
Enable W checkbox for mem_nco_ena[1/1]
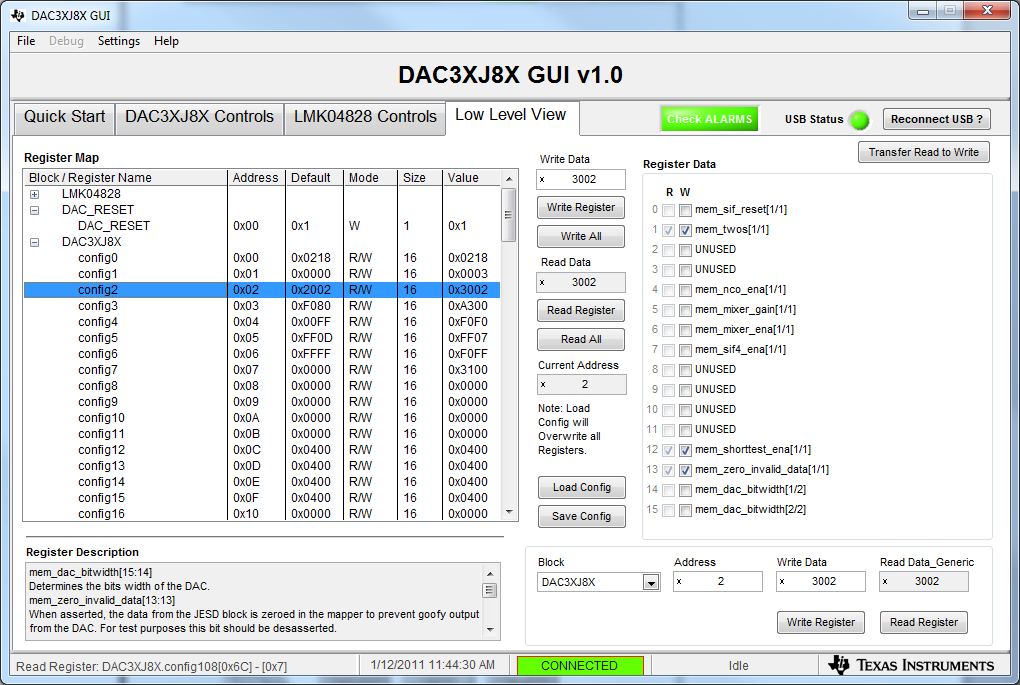click(x=685, y=290)
